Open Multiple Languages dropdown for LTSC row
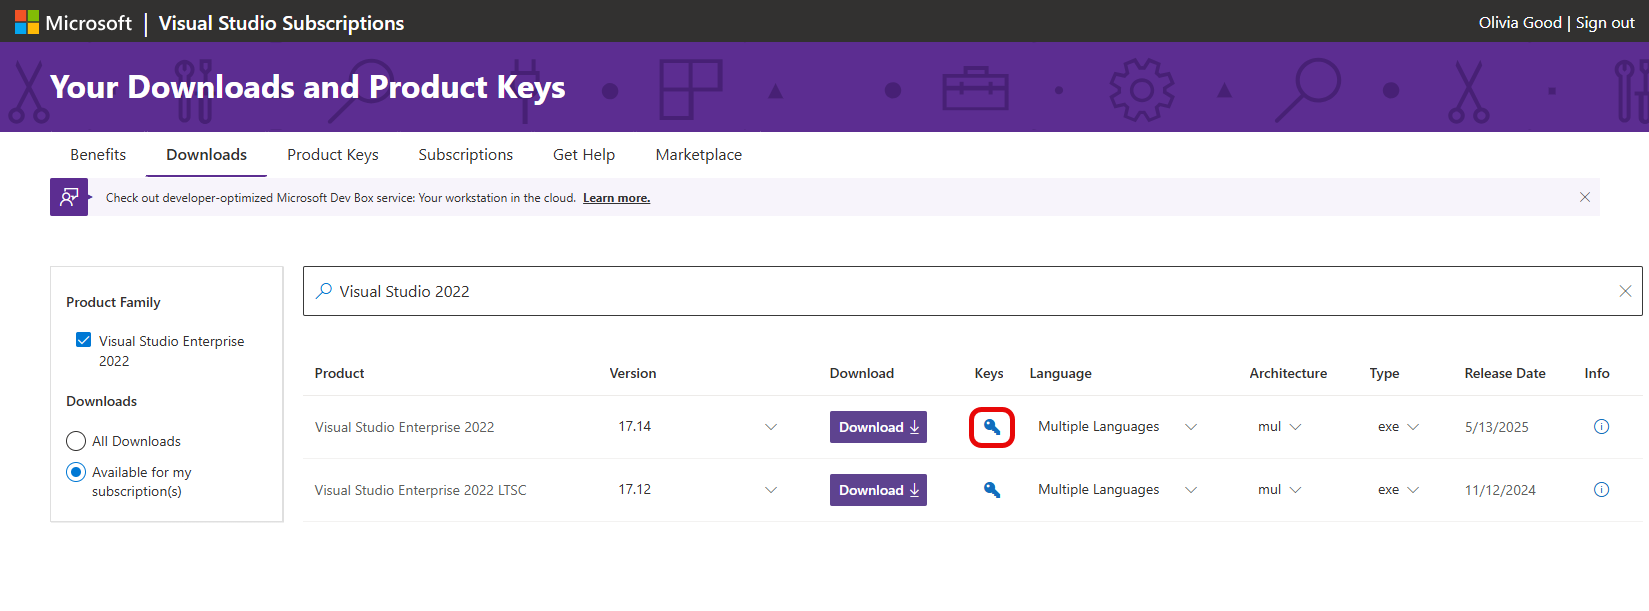Screen dimensions: 1649x611 [1190, 490]
